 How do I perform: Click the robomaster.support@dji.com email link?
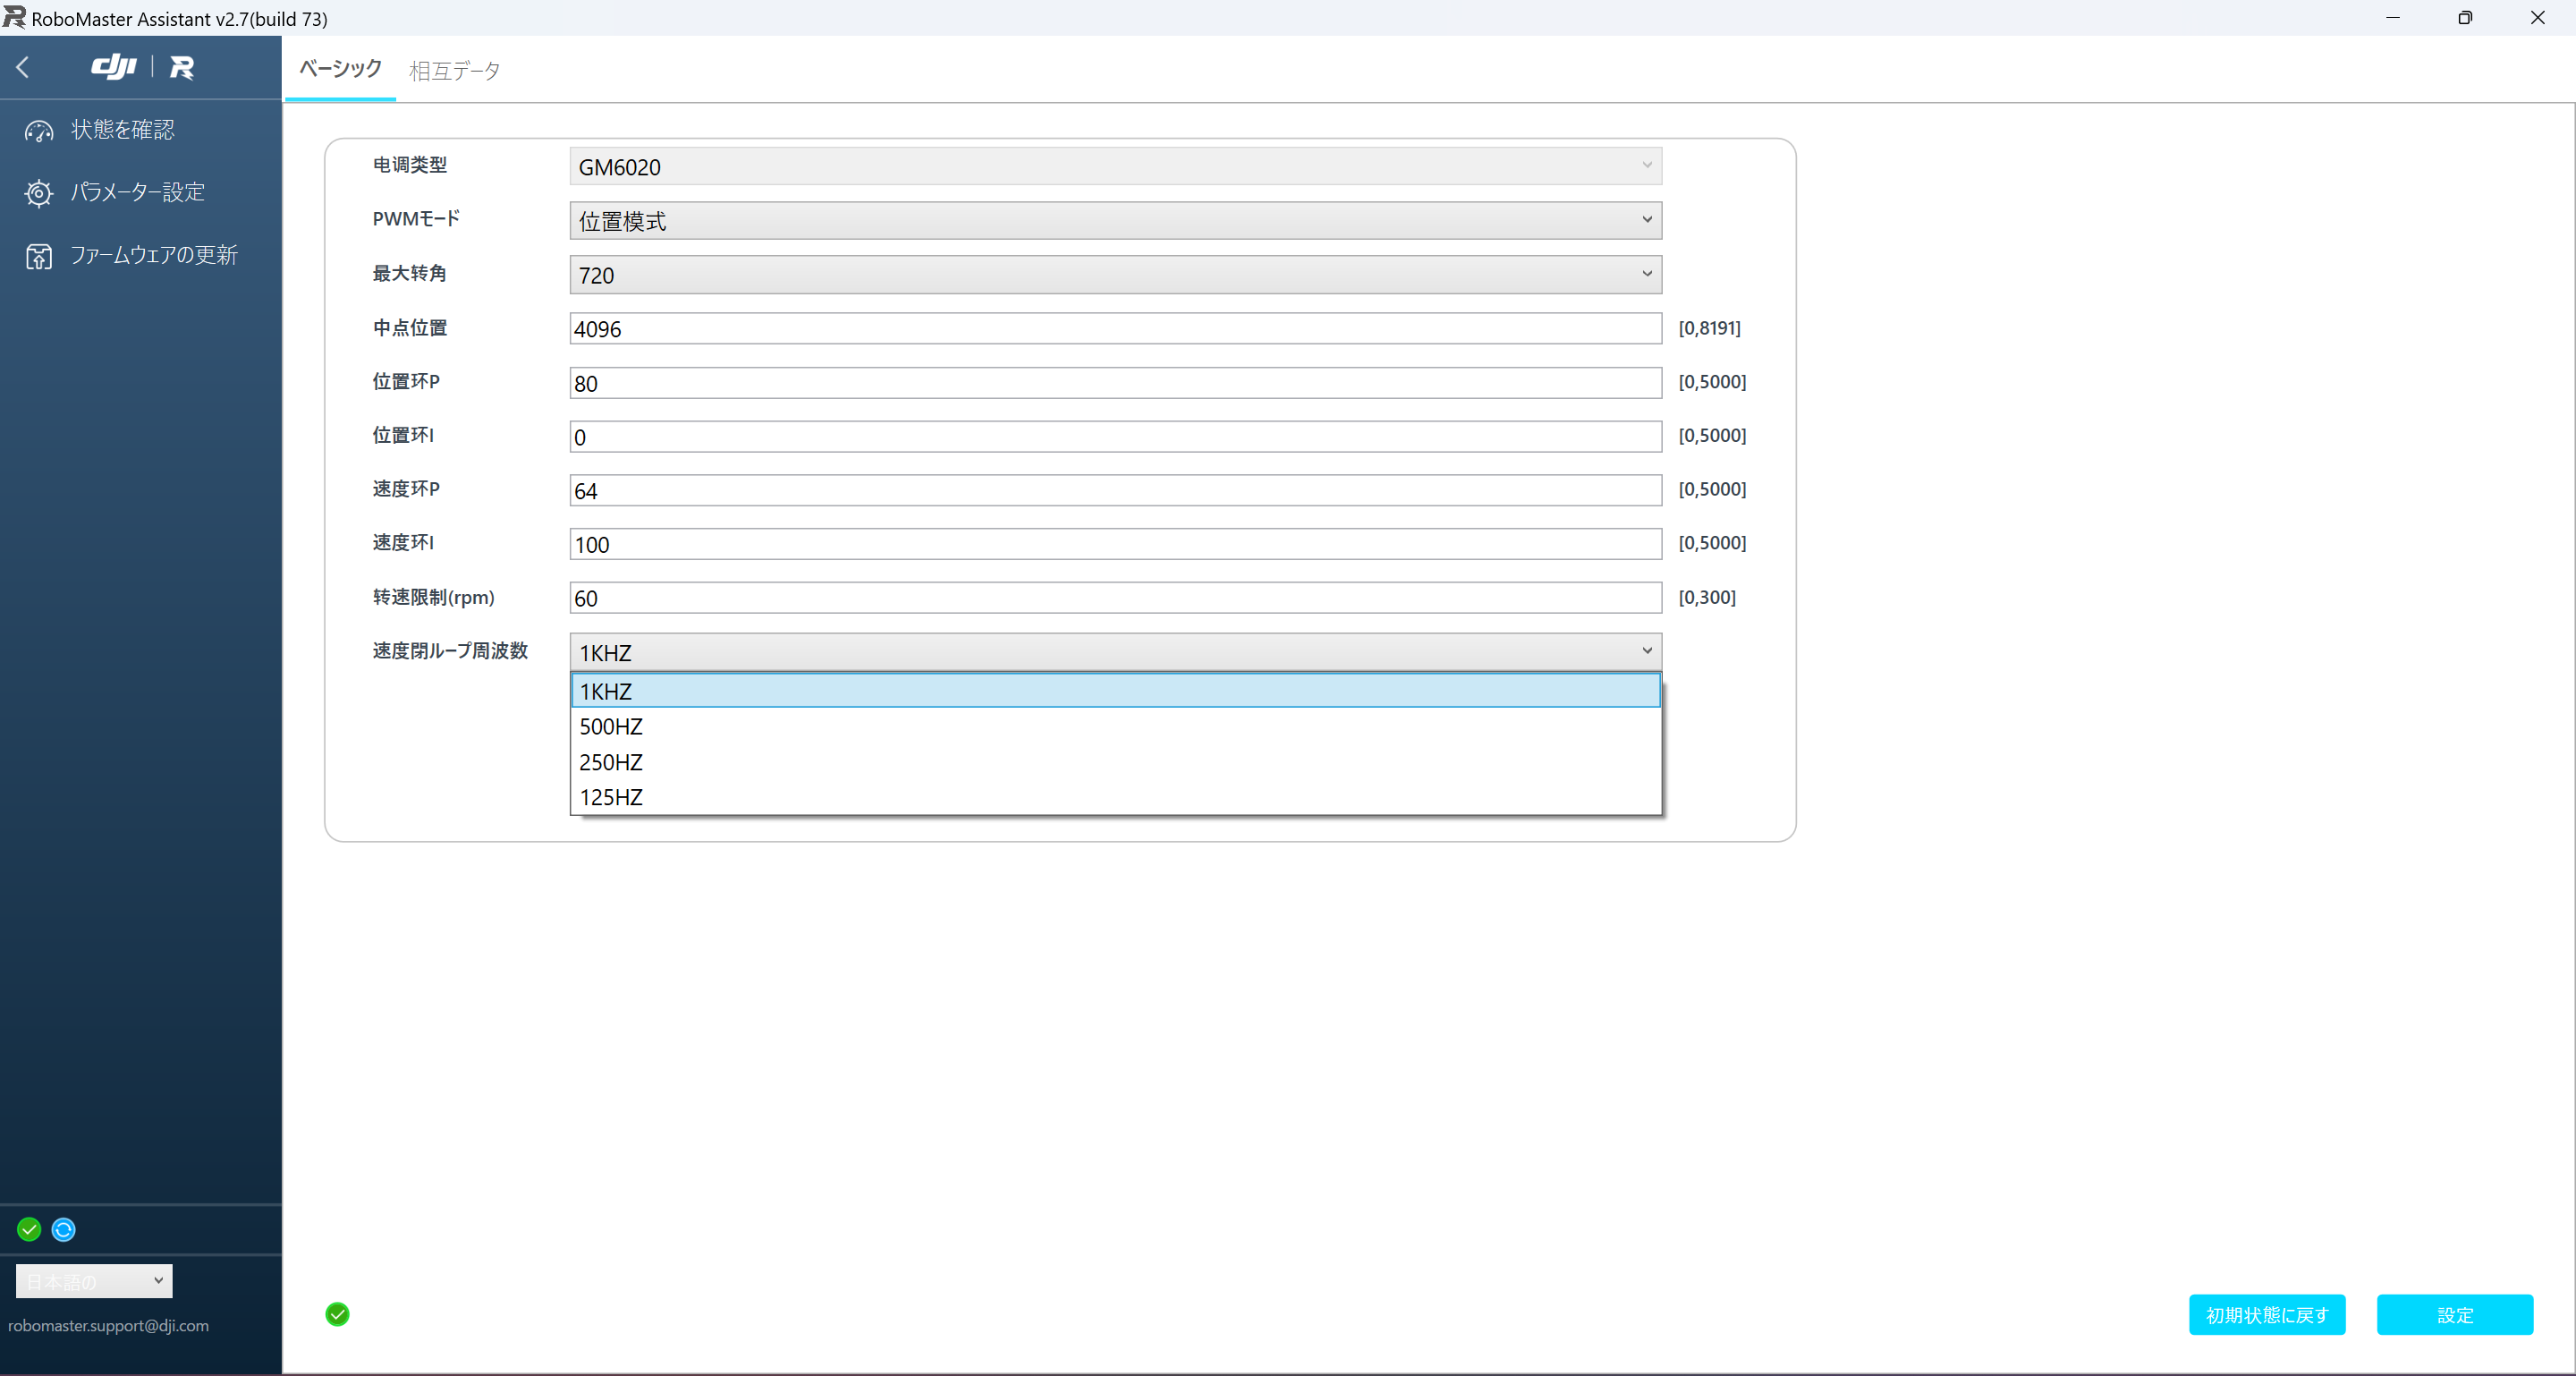pos(108,1326)
